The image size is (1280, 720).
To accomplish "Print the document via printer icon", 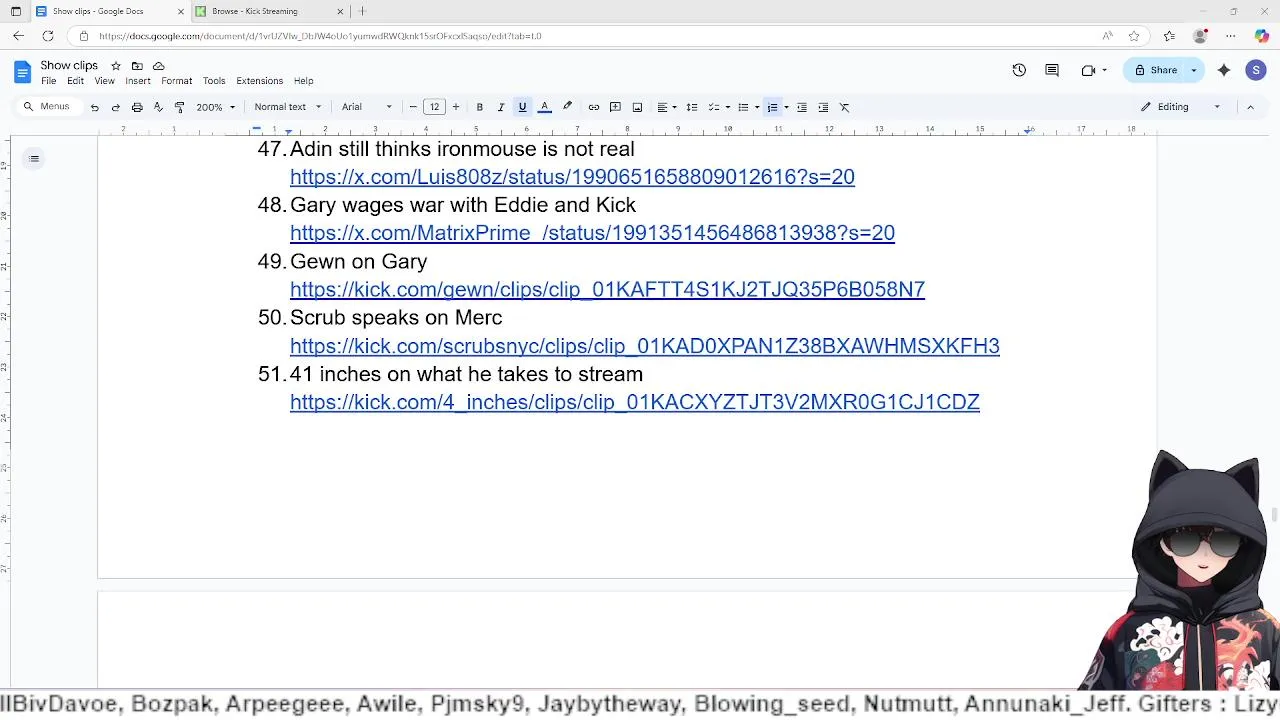I will coord(137,107).
